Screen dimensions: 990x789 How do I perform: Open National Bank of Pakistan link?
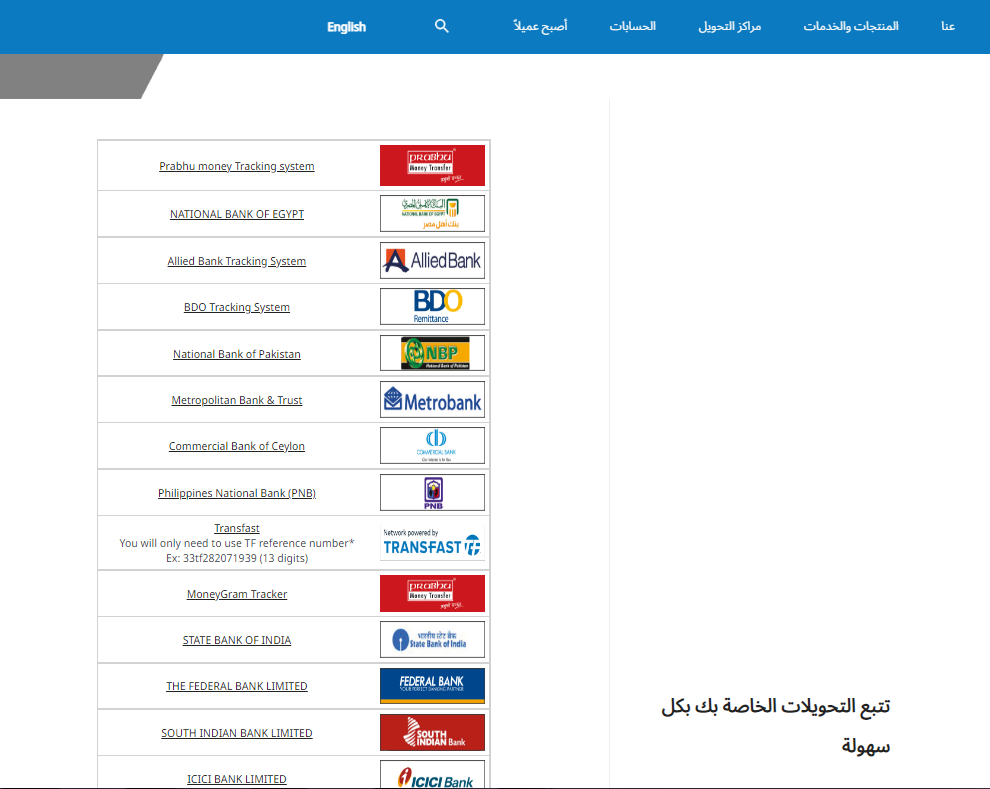[x=237, y=354]
